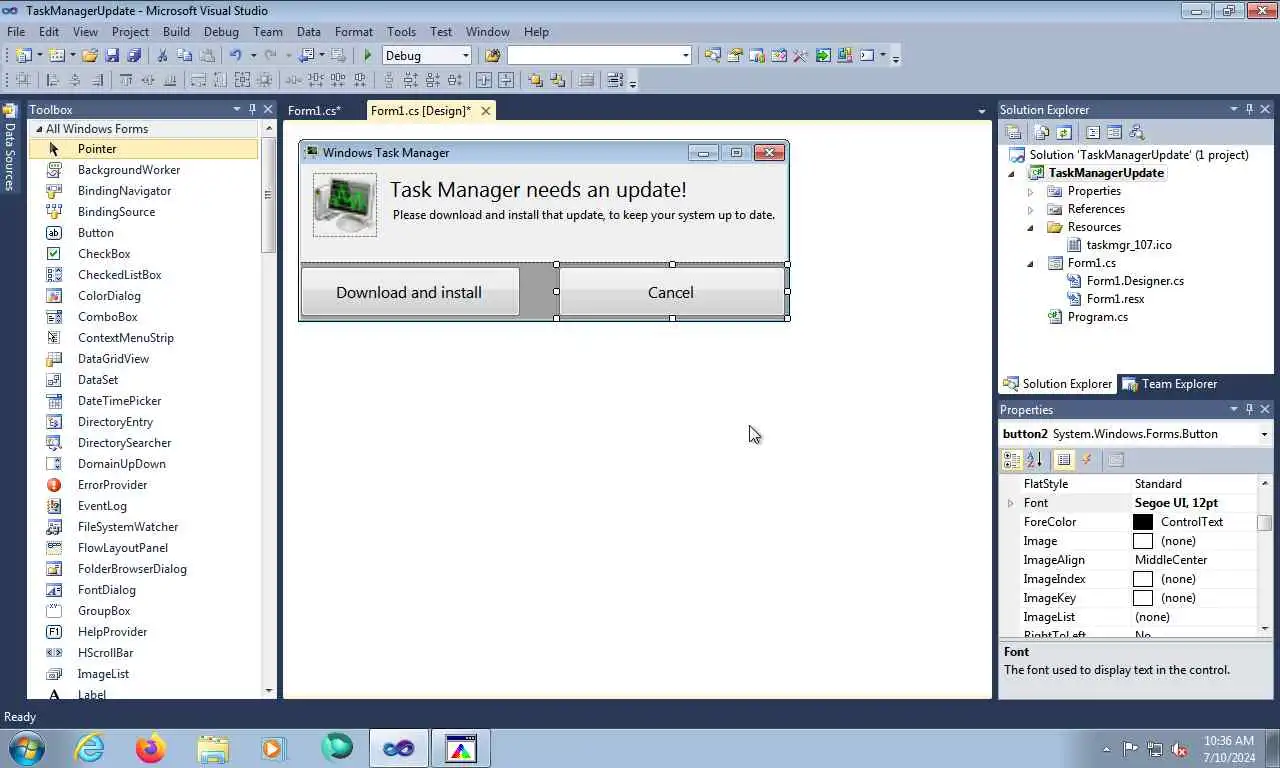Click Send to Back layout icon
1280x768 pixels.
pos(557,80)
